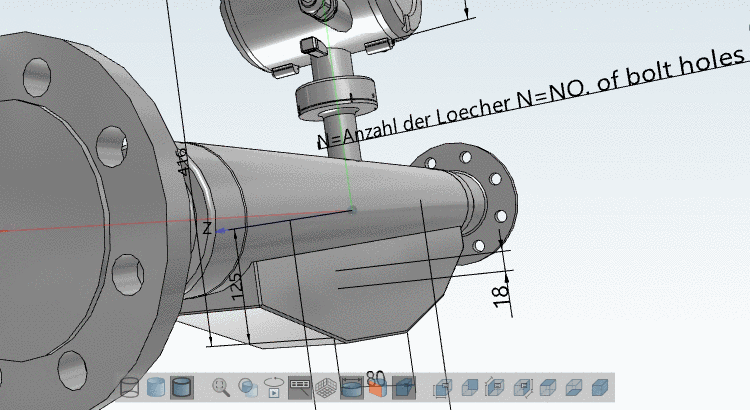Click the dimension value 125
This screenshot has height=410, width=750.
click(237, 287)
